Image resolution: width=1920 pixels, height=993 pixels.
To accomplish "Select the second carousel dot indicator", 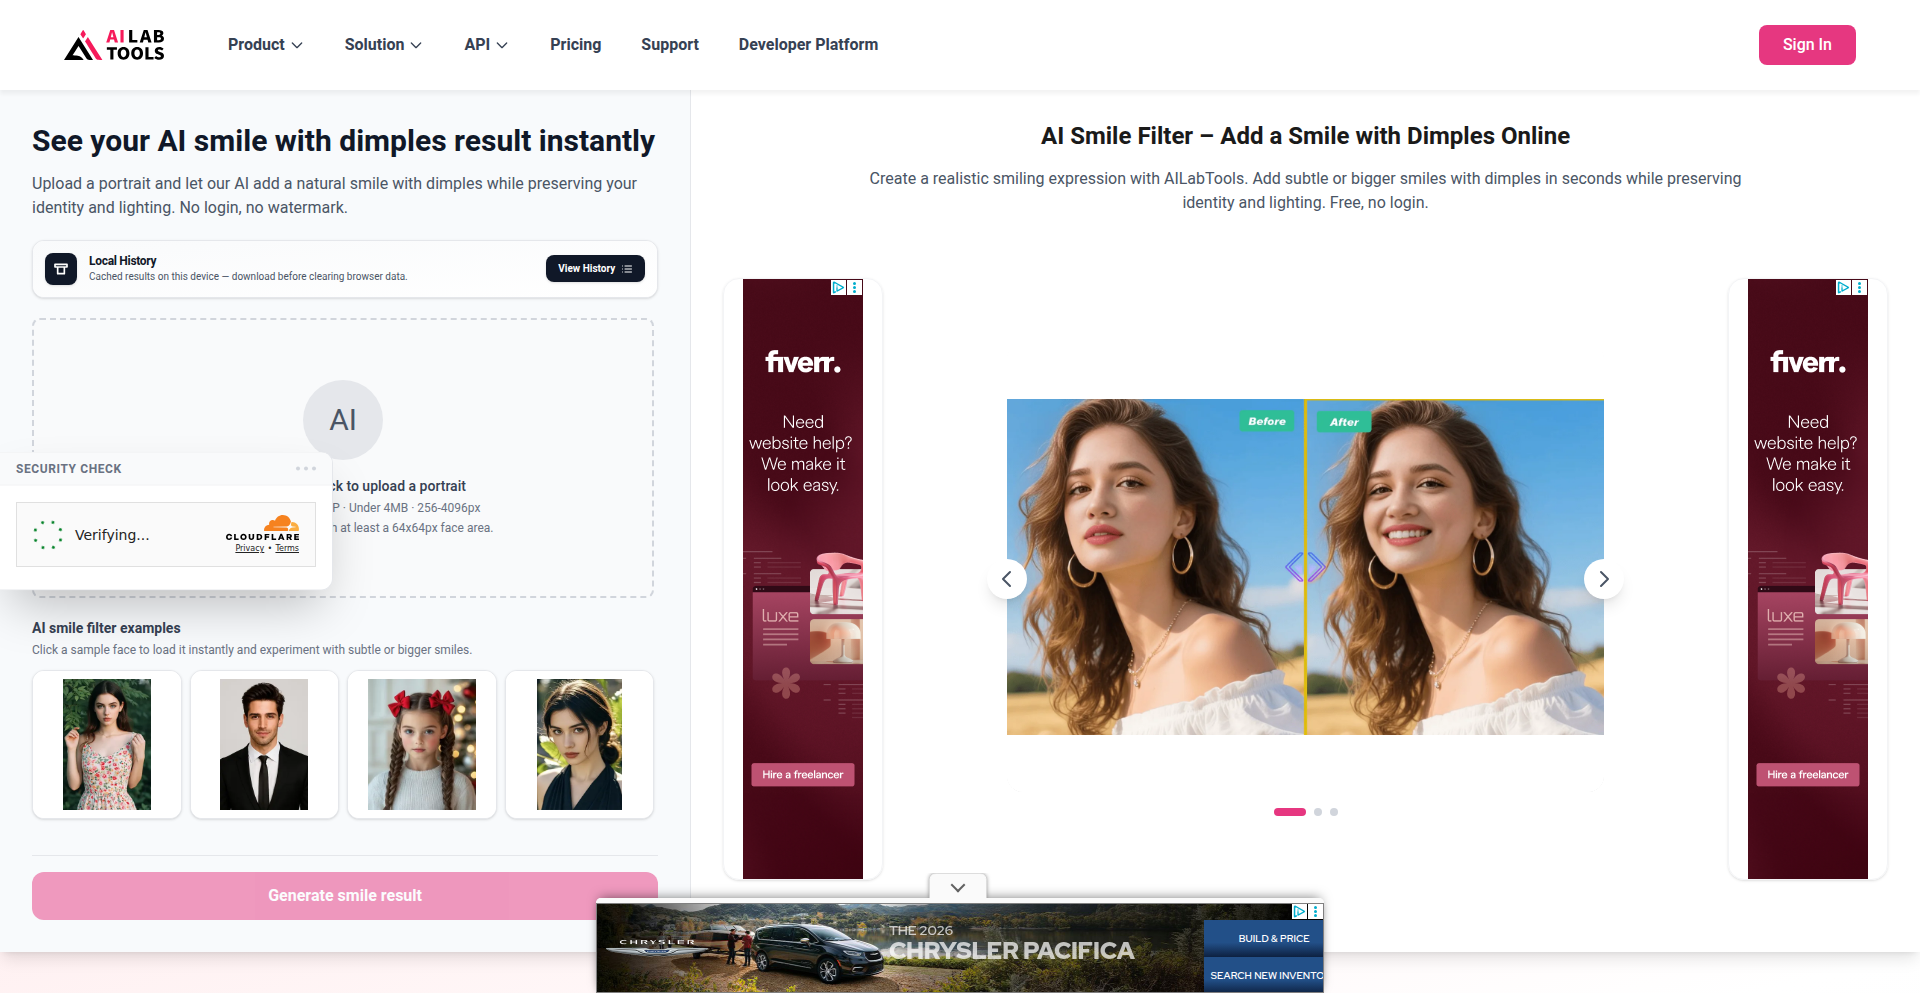I will 1318,812.
